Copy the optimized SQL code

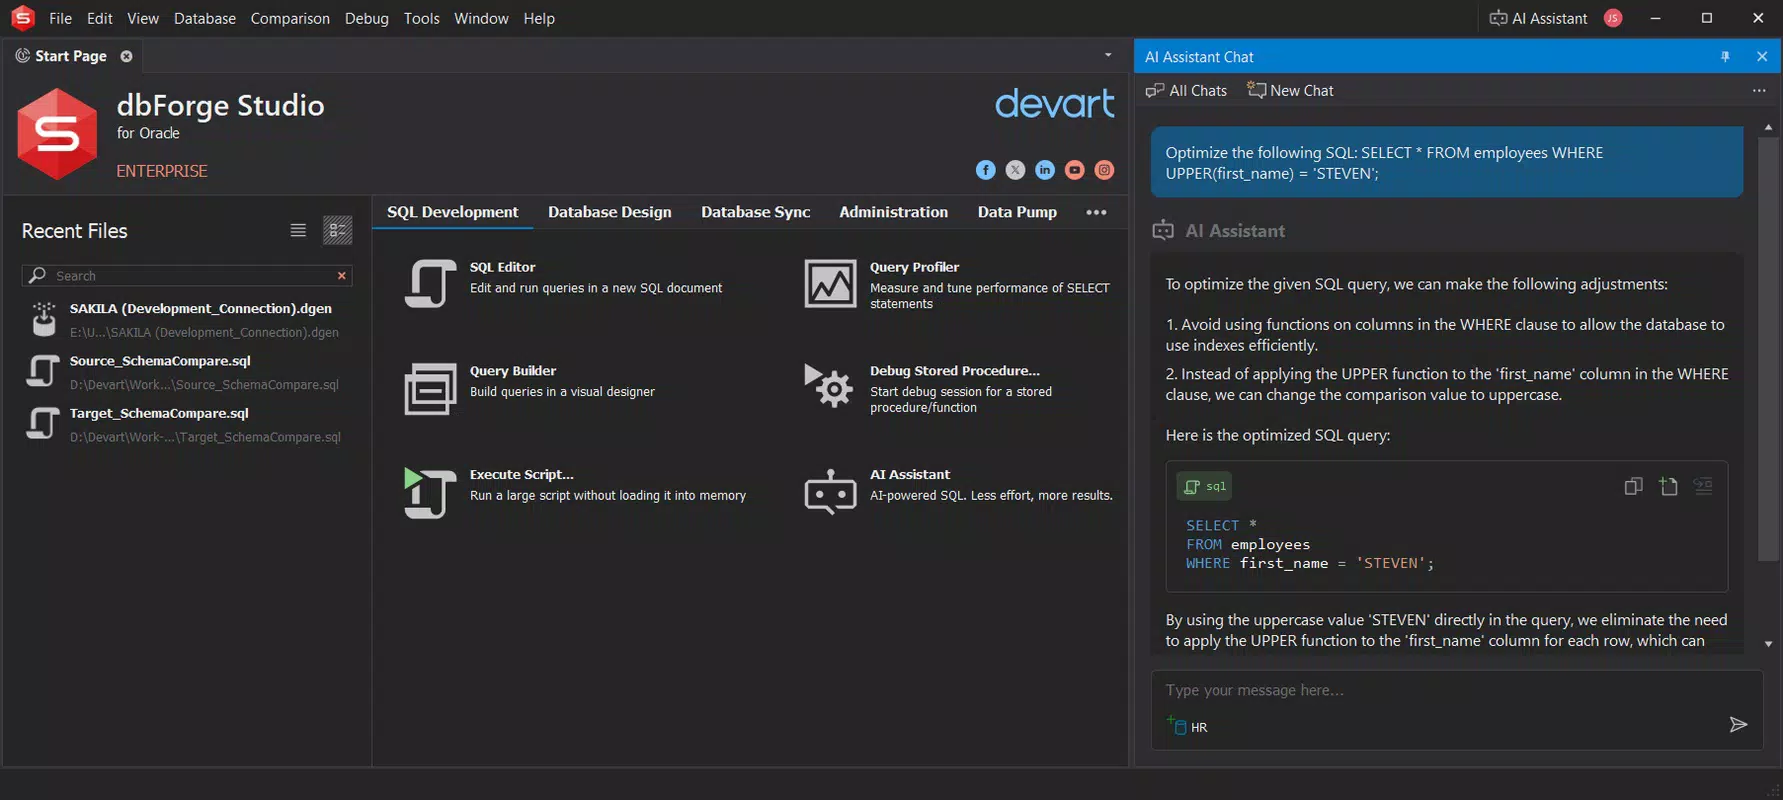(1633, 486)
